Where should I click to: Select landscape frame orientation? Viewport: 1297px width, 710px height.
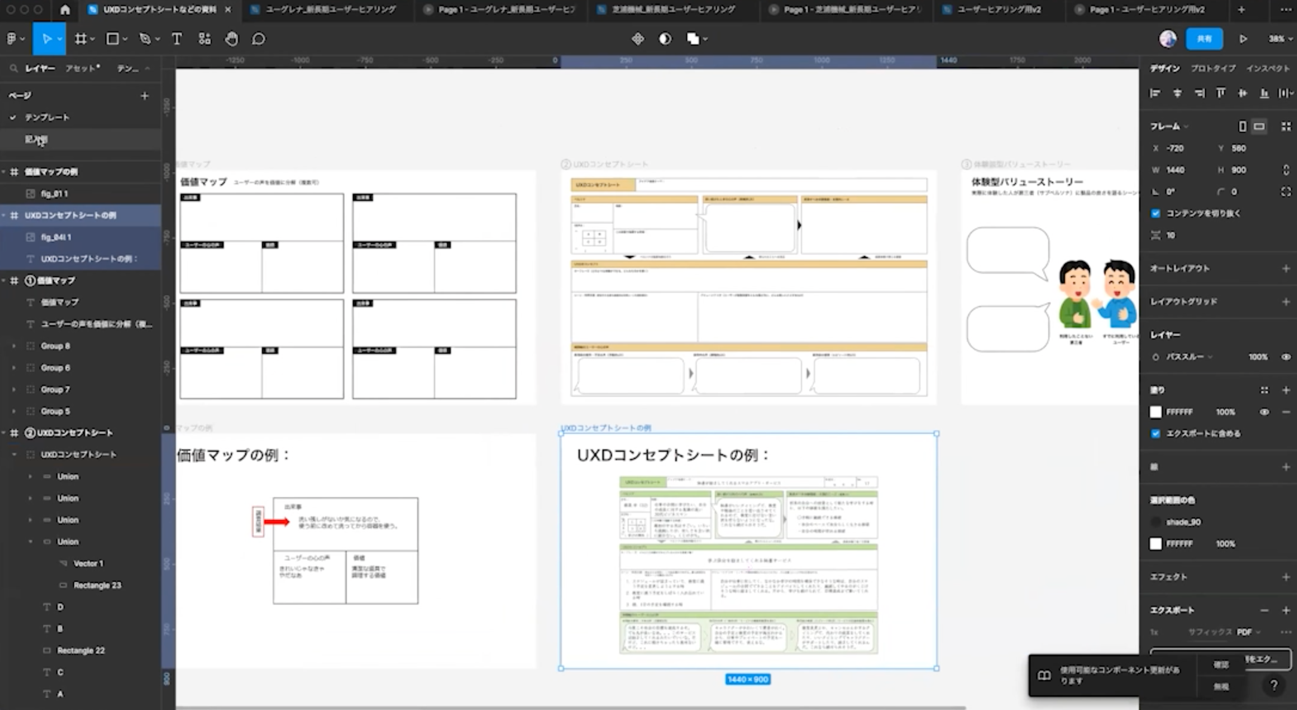[x=1259, y=127]
